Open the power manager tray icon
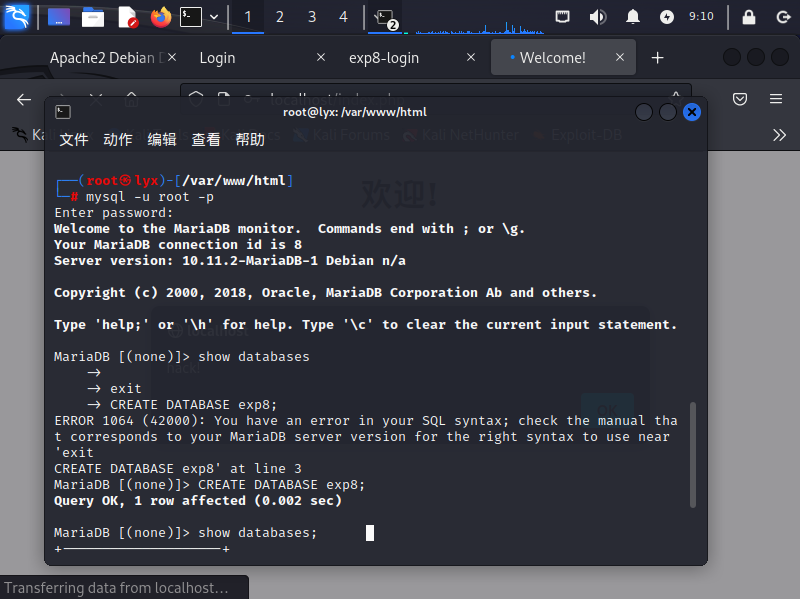This screenshot has width=800, height=599. (x=666, y=17)
